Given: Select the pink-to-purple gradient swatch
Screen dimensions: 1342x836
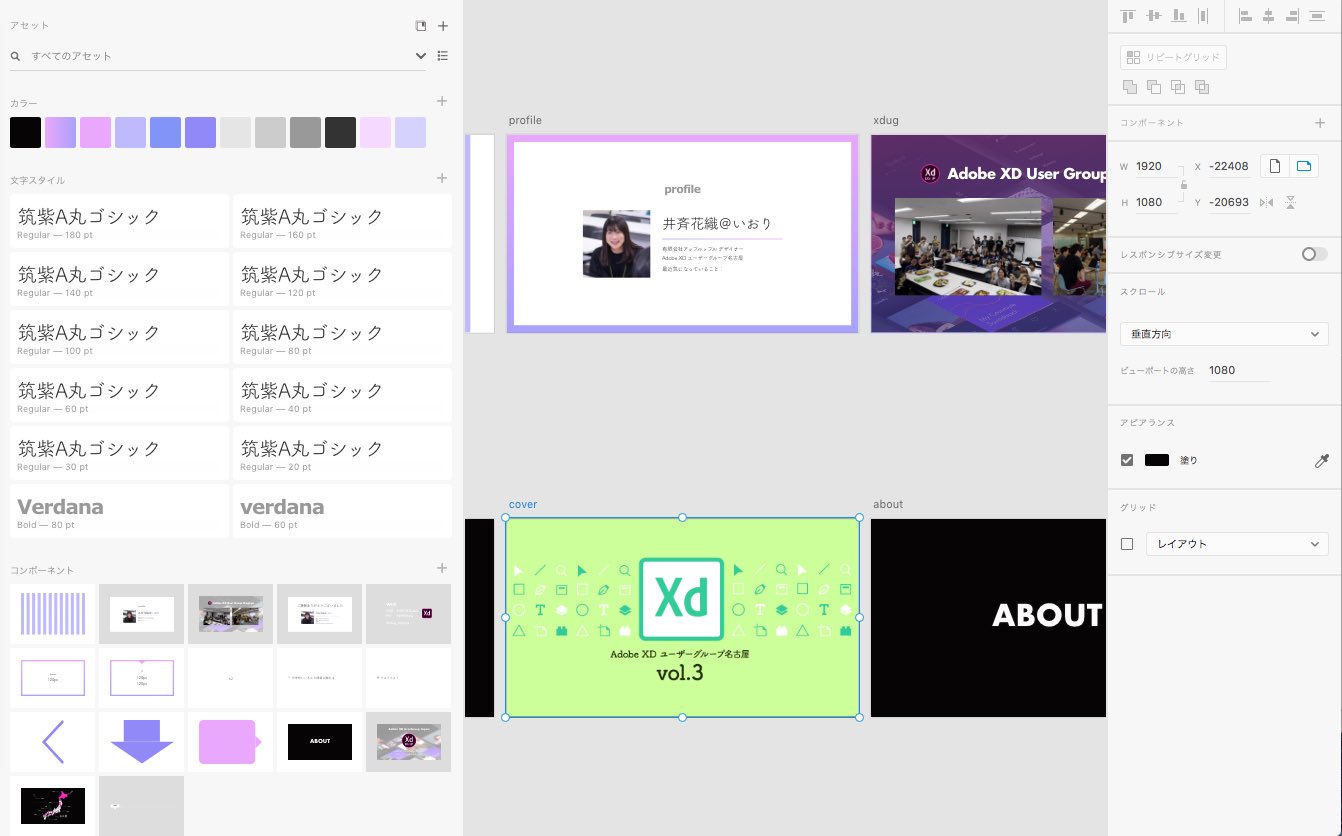Looking at the screenshot, I should pyautogui.click(x=60, y=132).
